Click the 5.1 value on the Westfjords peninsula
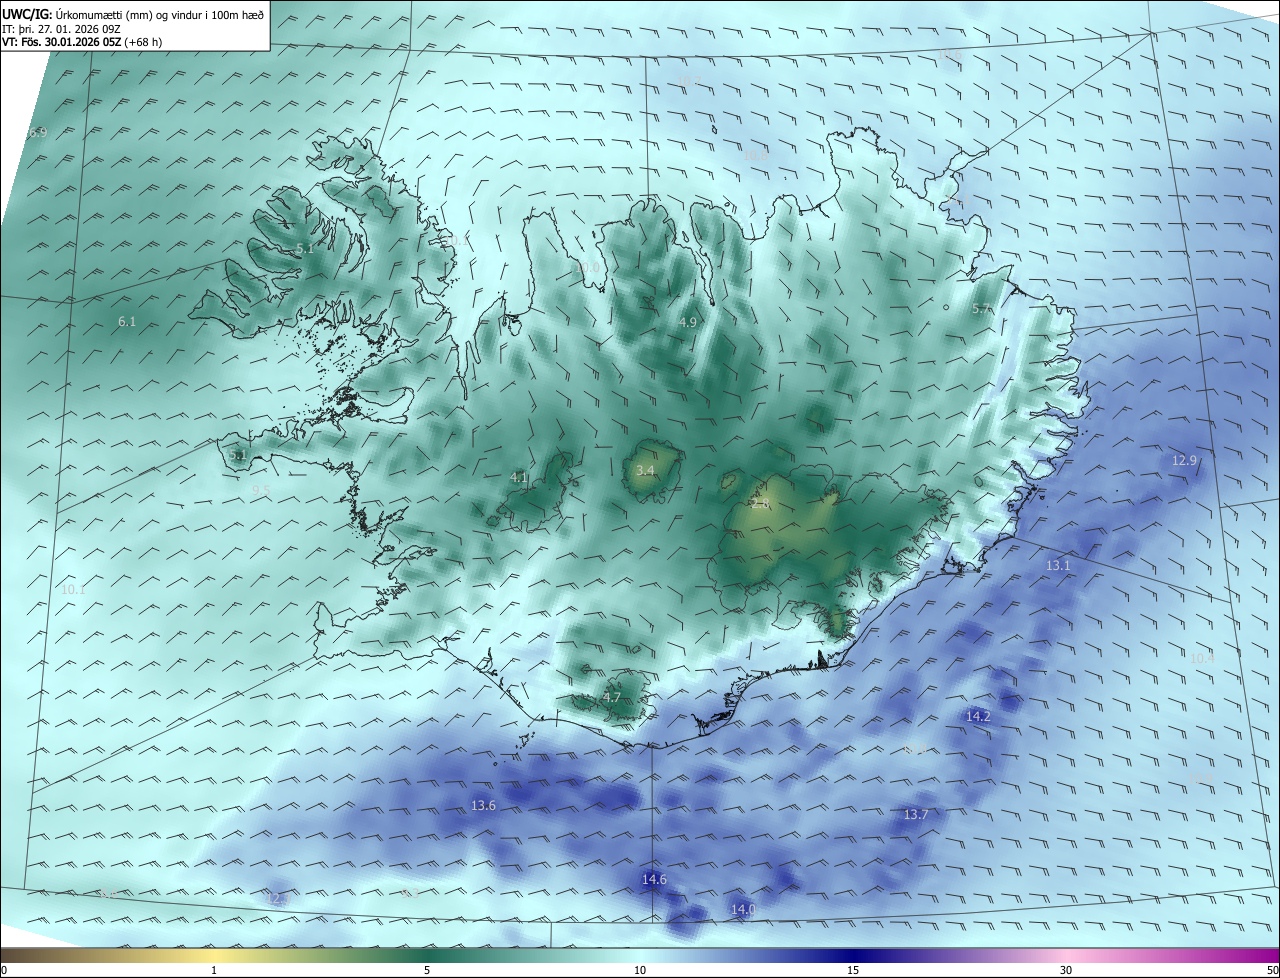Screen dimensions: 1280x978 305,248
